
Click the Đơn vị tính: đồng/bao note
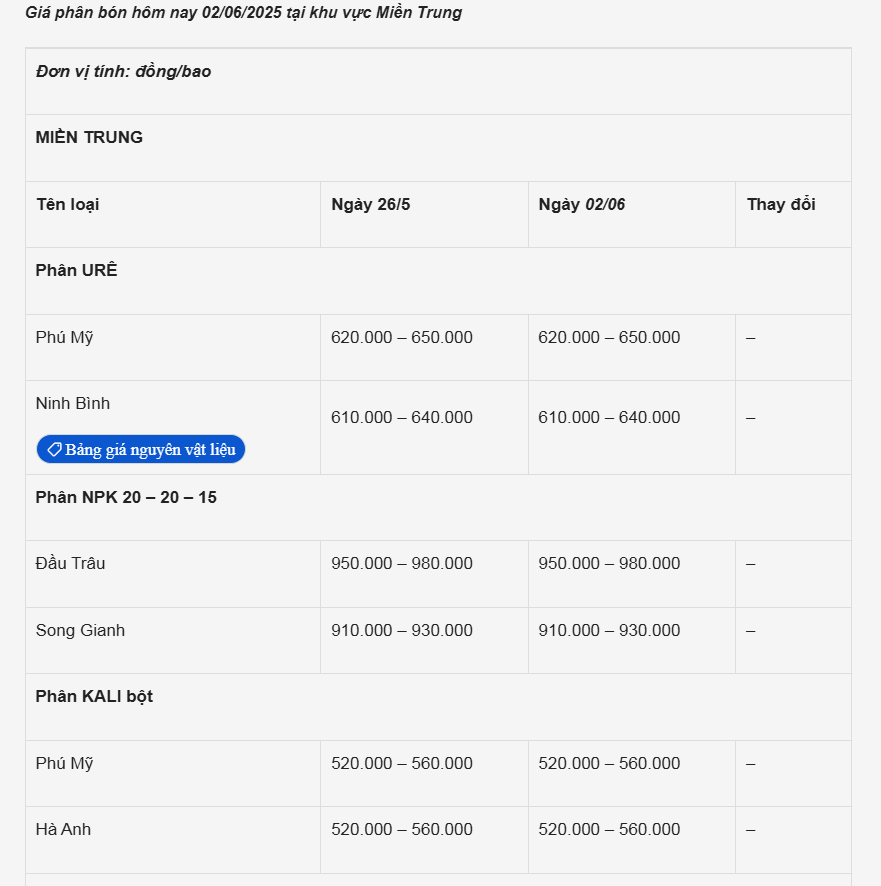(123, 71)
